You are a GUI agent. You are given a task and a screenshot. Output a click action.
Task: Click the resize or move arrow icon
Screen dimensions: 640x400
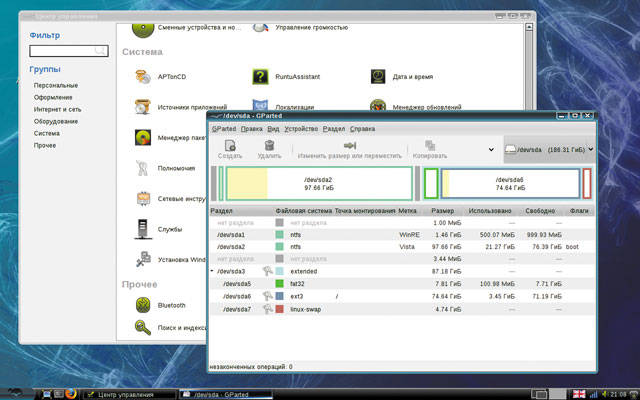[x=350, y=145]
